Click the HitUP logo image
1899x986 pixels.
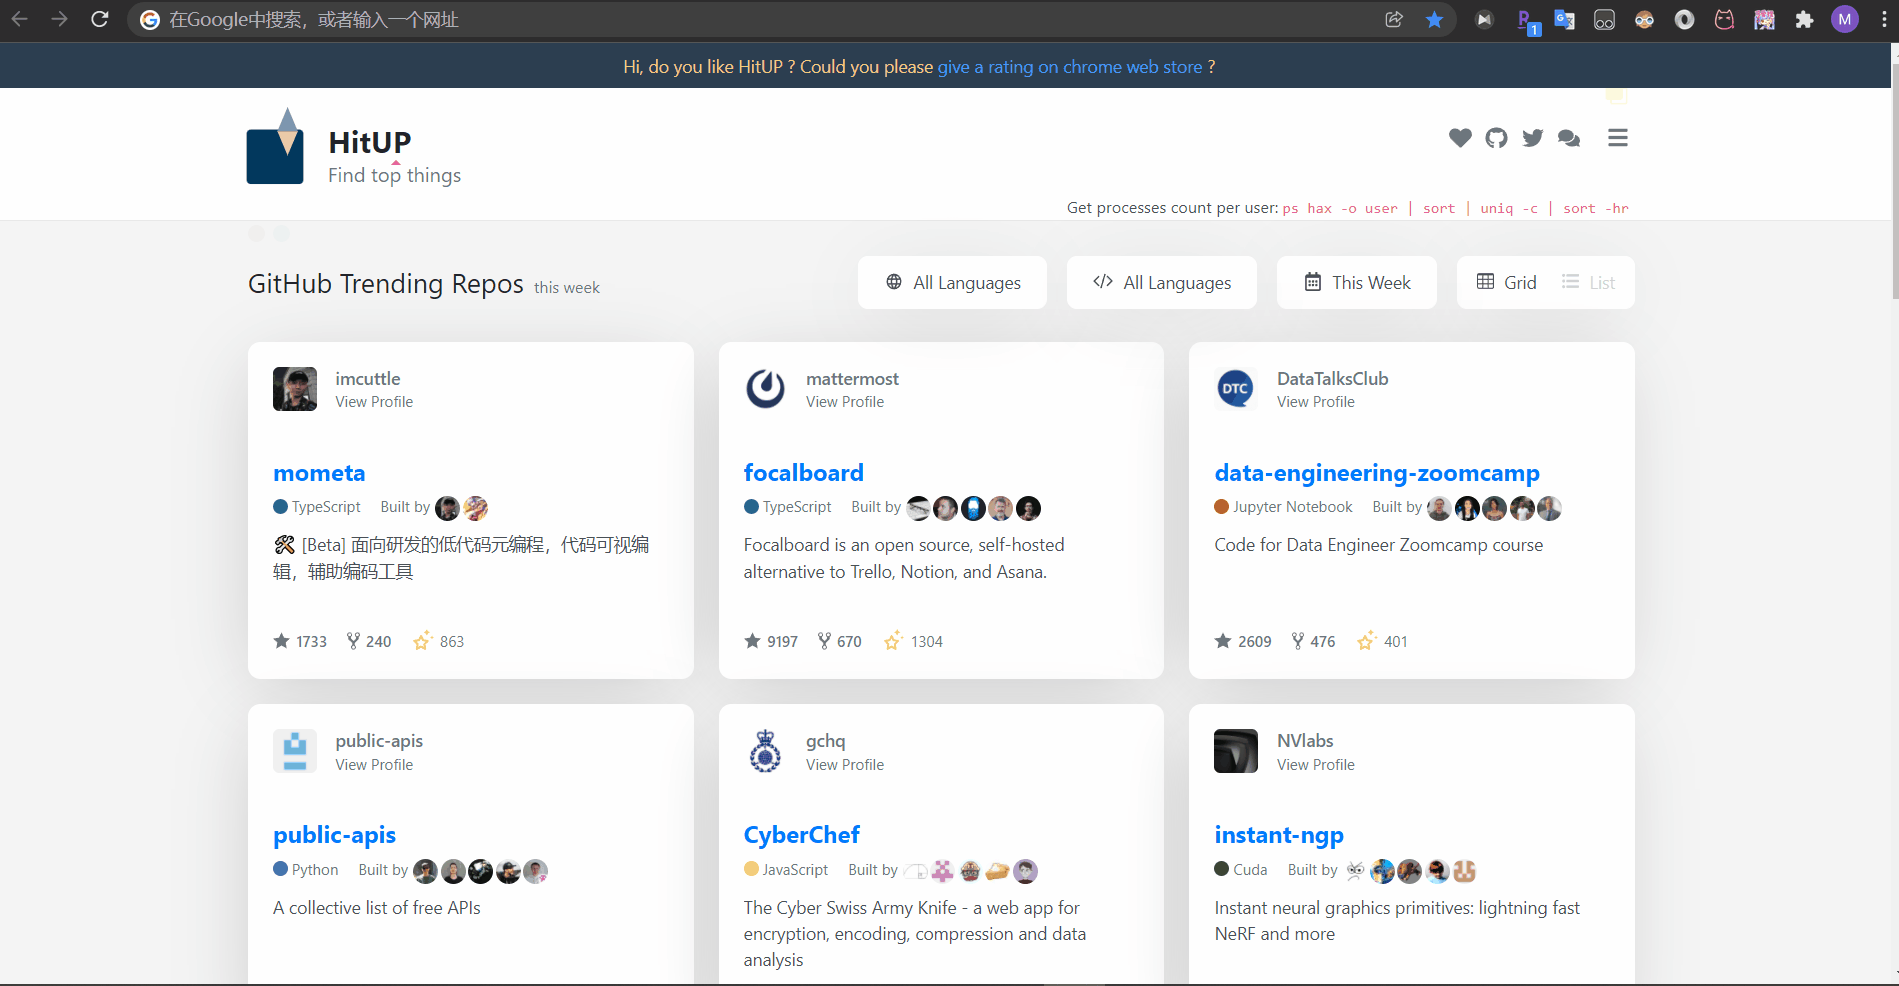pyautogui.click(x=275, y=146)
